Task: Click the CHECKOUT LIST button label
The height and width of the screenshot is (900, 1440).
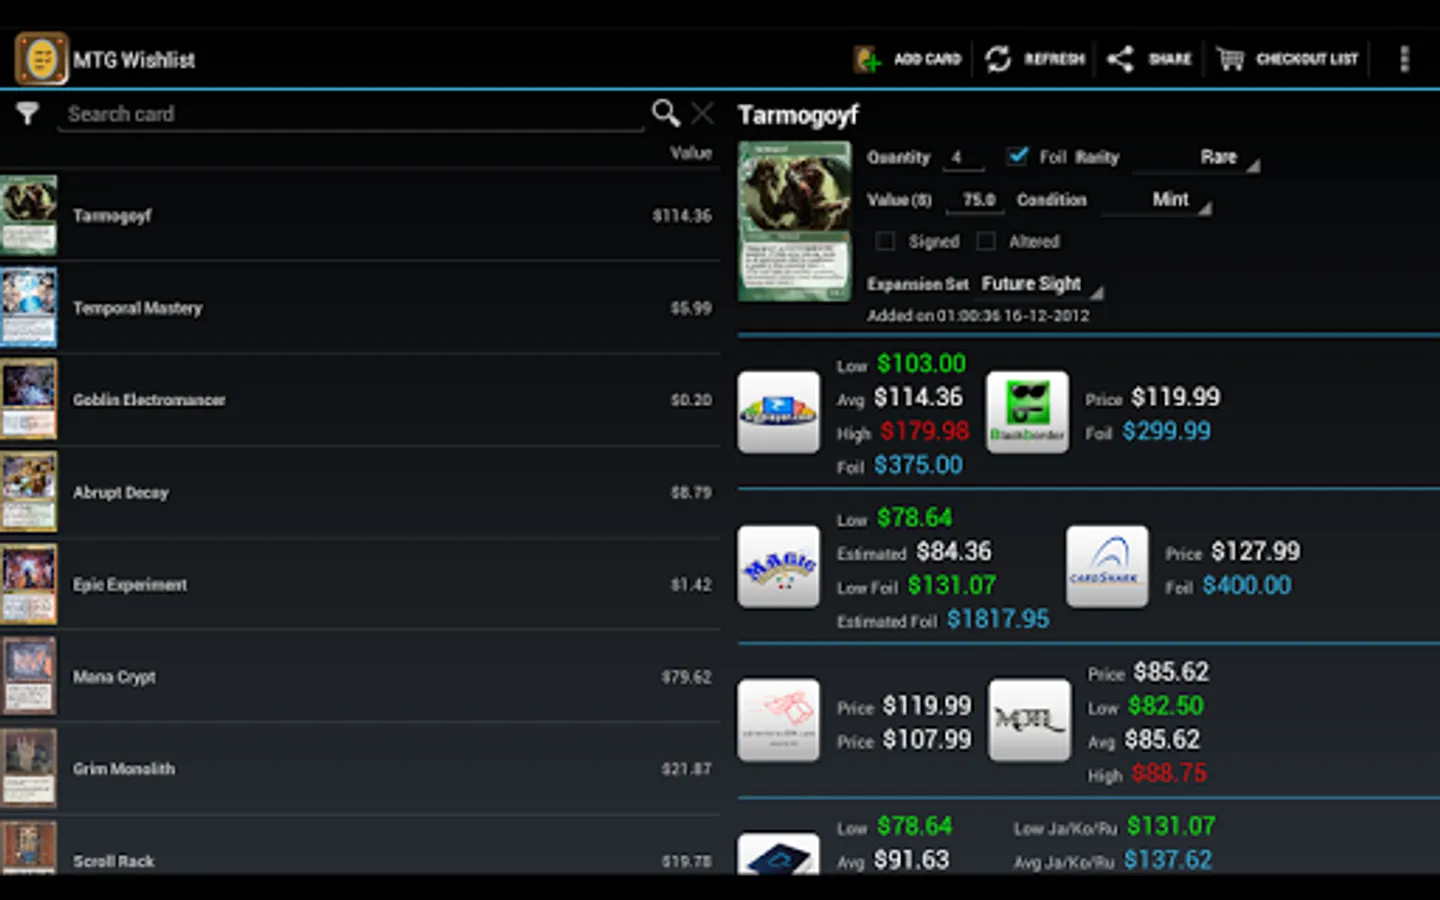Action: tap(1307, 59)
